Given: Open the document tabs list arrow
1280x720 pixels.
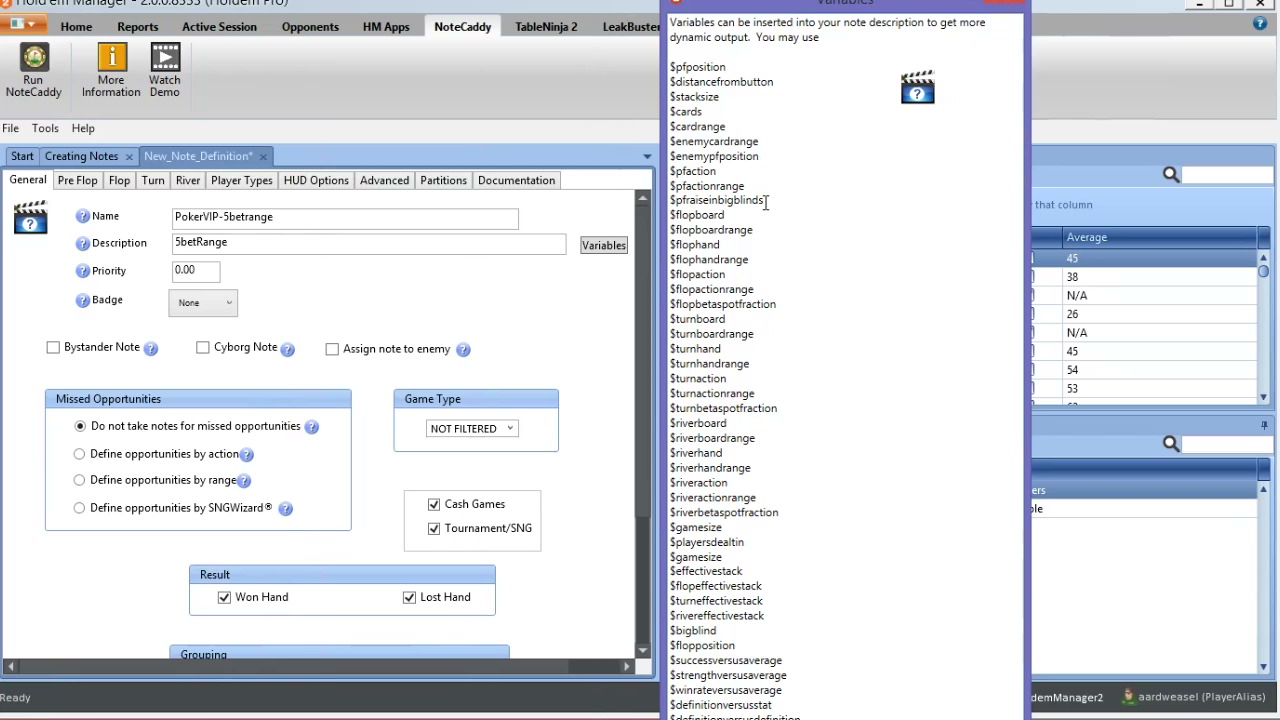Looking at the screenshot, I should pyautogui.click(x=647, y=157).
